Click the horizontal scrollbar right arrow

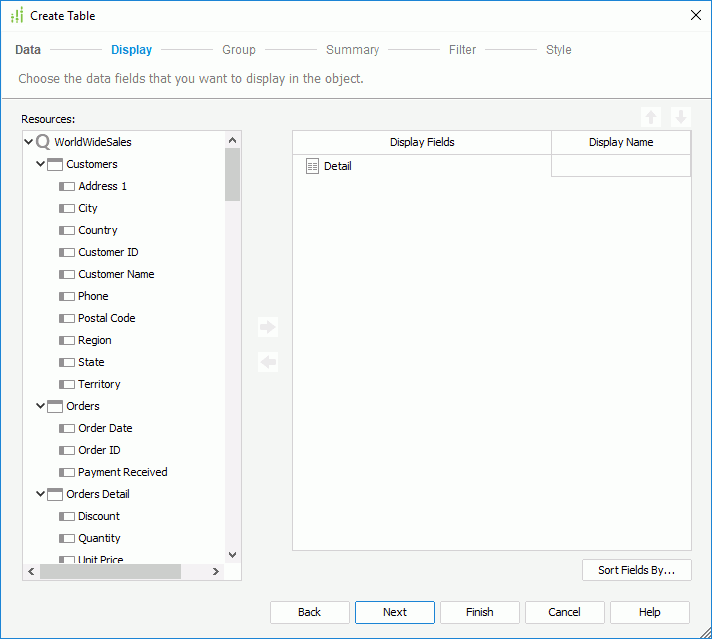coord(216,571)
